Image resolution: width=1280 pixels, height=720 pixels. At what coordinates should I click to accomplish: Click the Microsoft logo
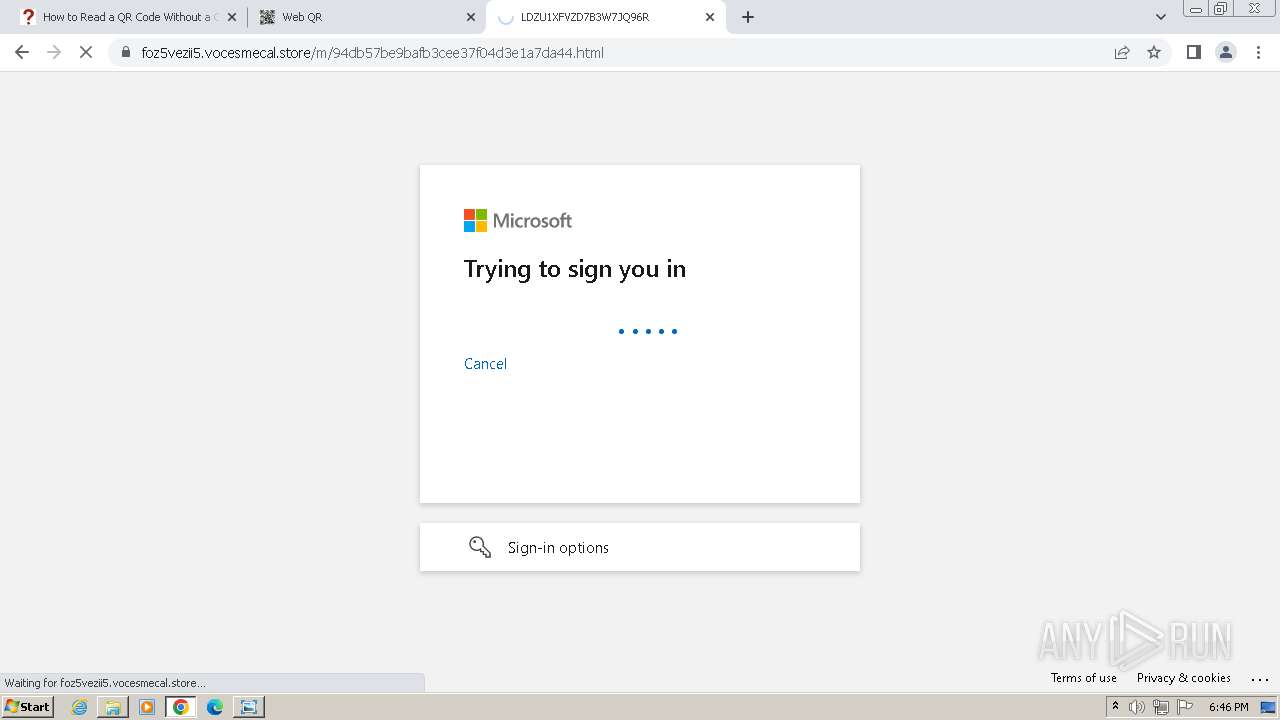518,221
